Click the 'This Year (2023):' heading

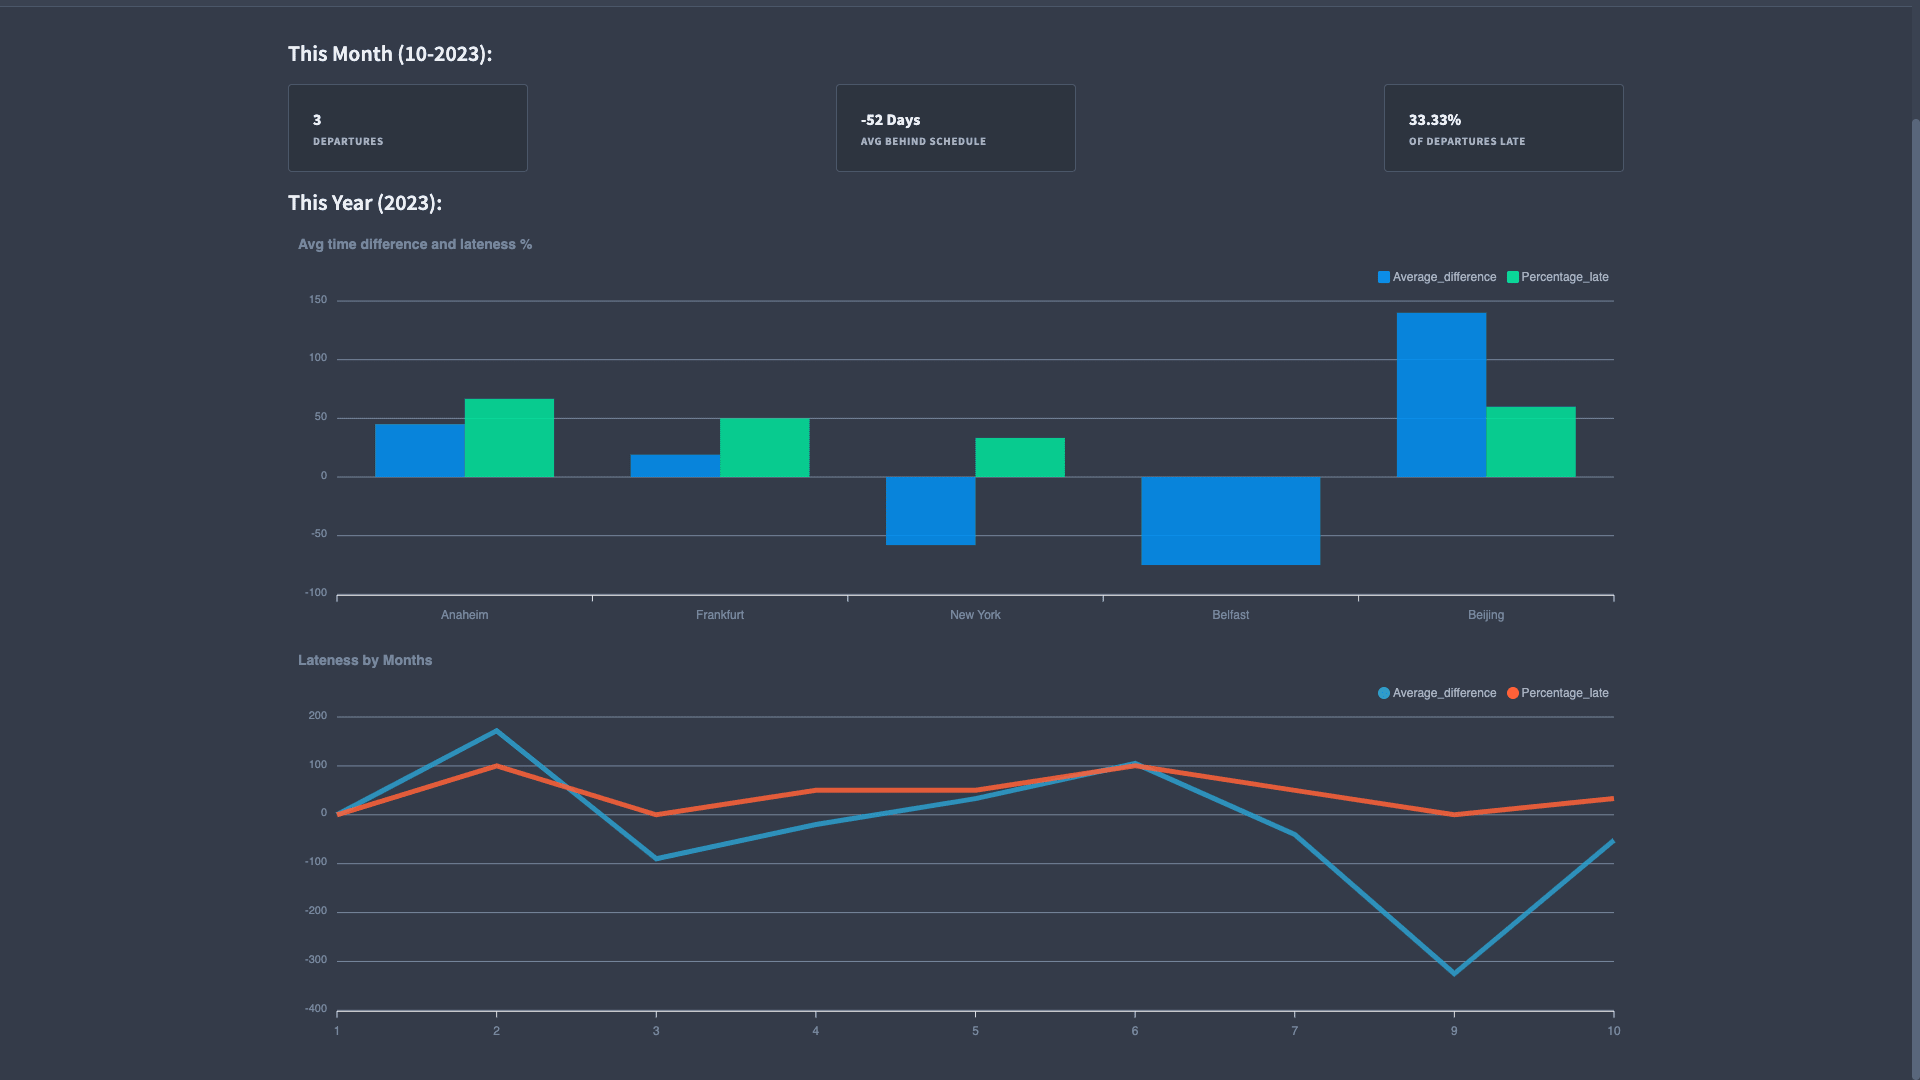(x=365, y=203)
